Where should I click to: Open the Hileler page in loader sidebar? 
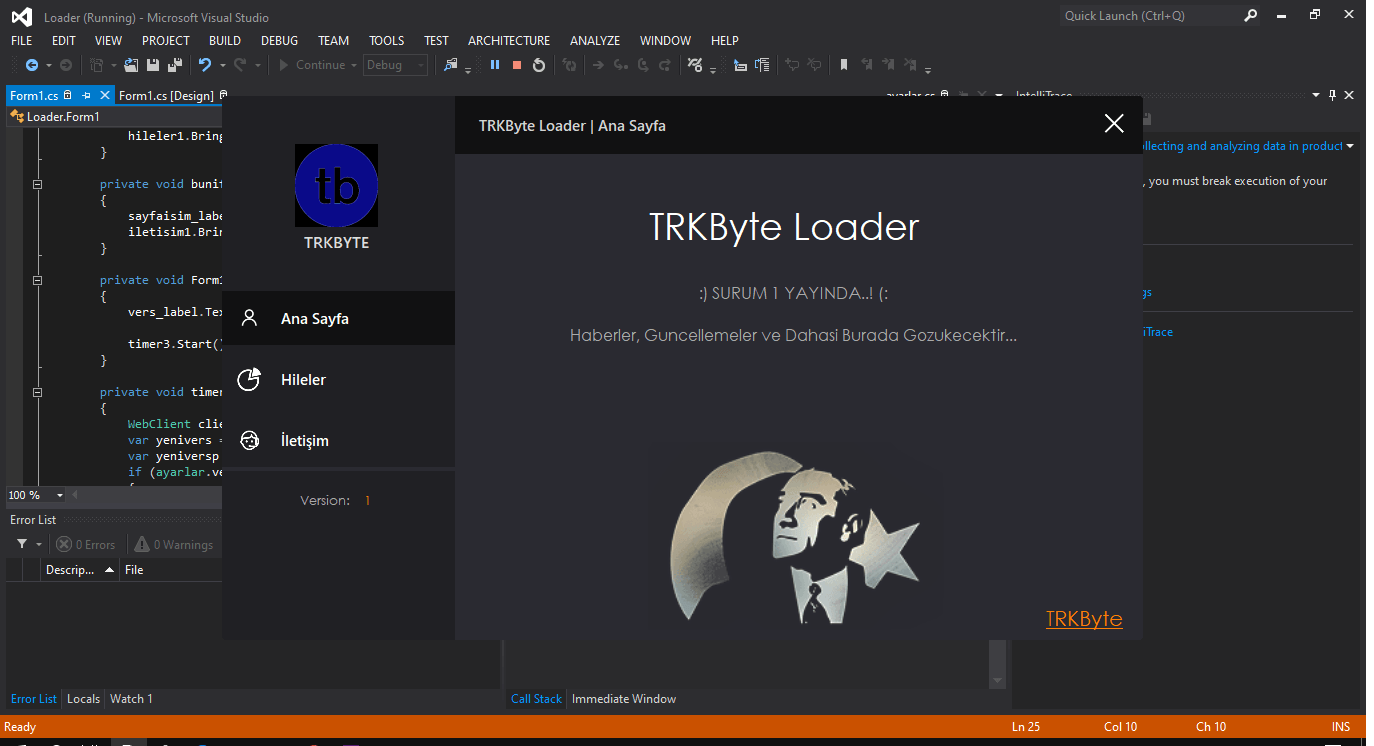point(339,380)
